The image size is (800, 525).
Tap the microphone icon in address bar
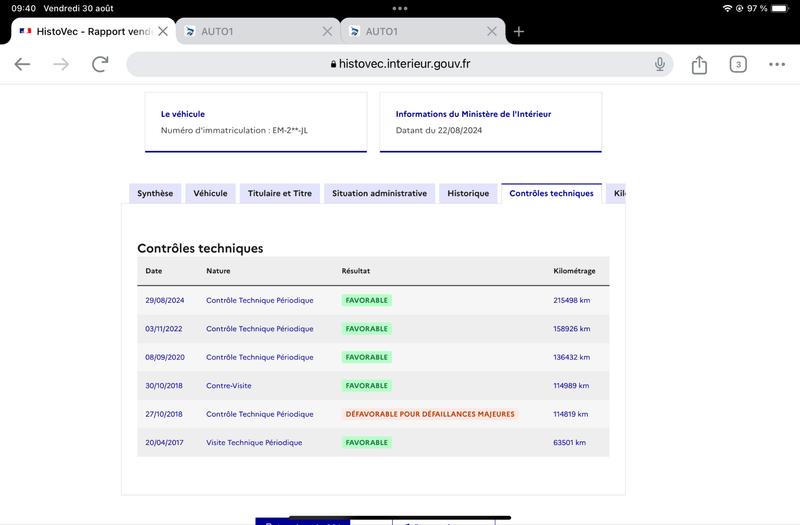tap(660, 64)
